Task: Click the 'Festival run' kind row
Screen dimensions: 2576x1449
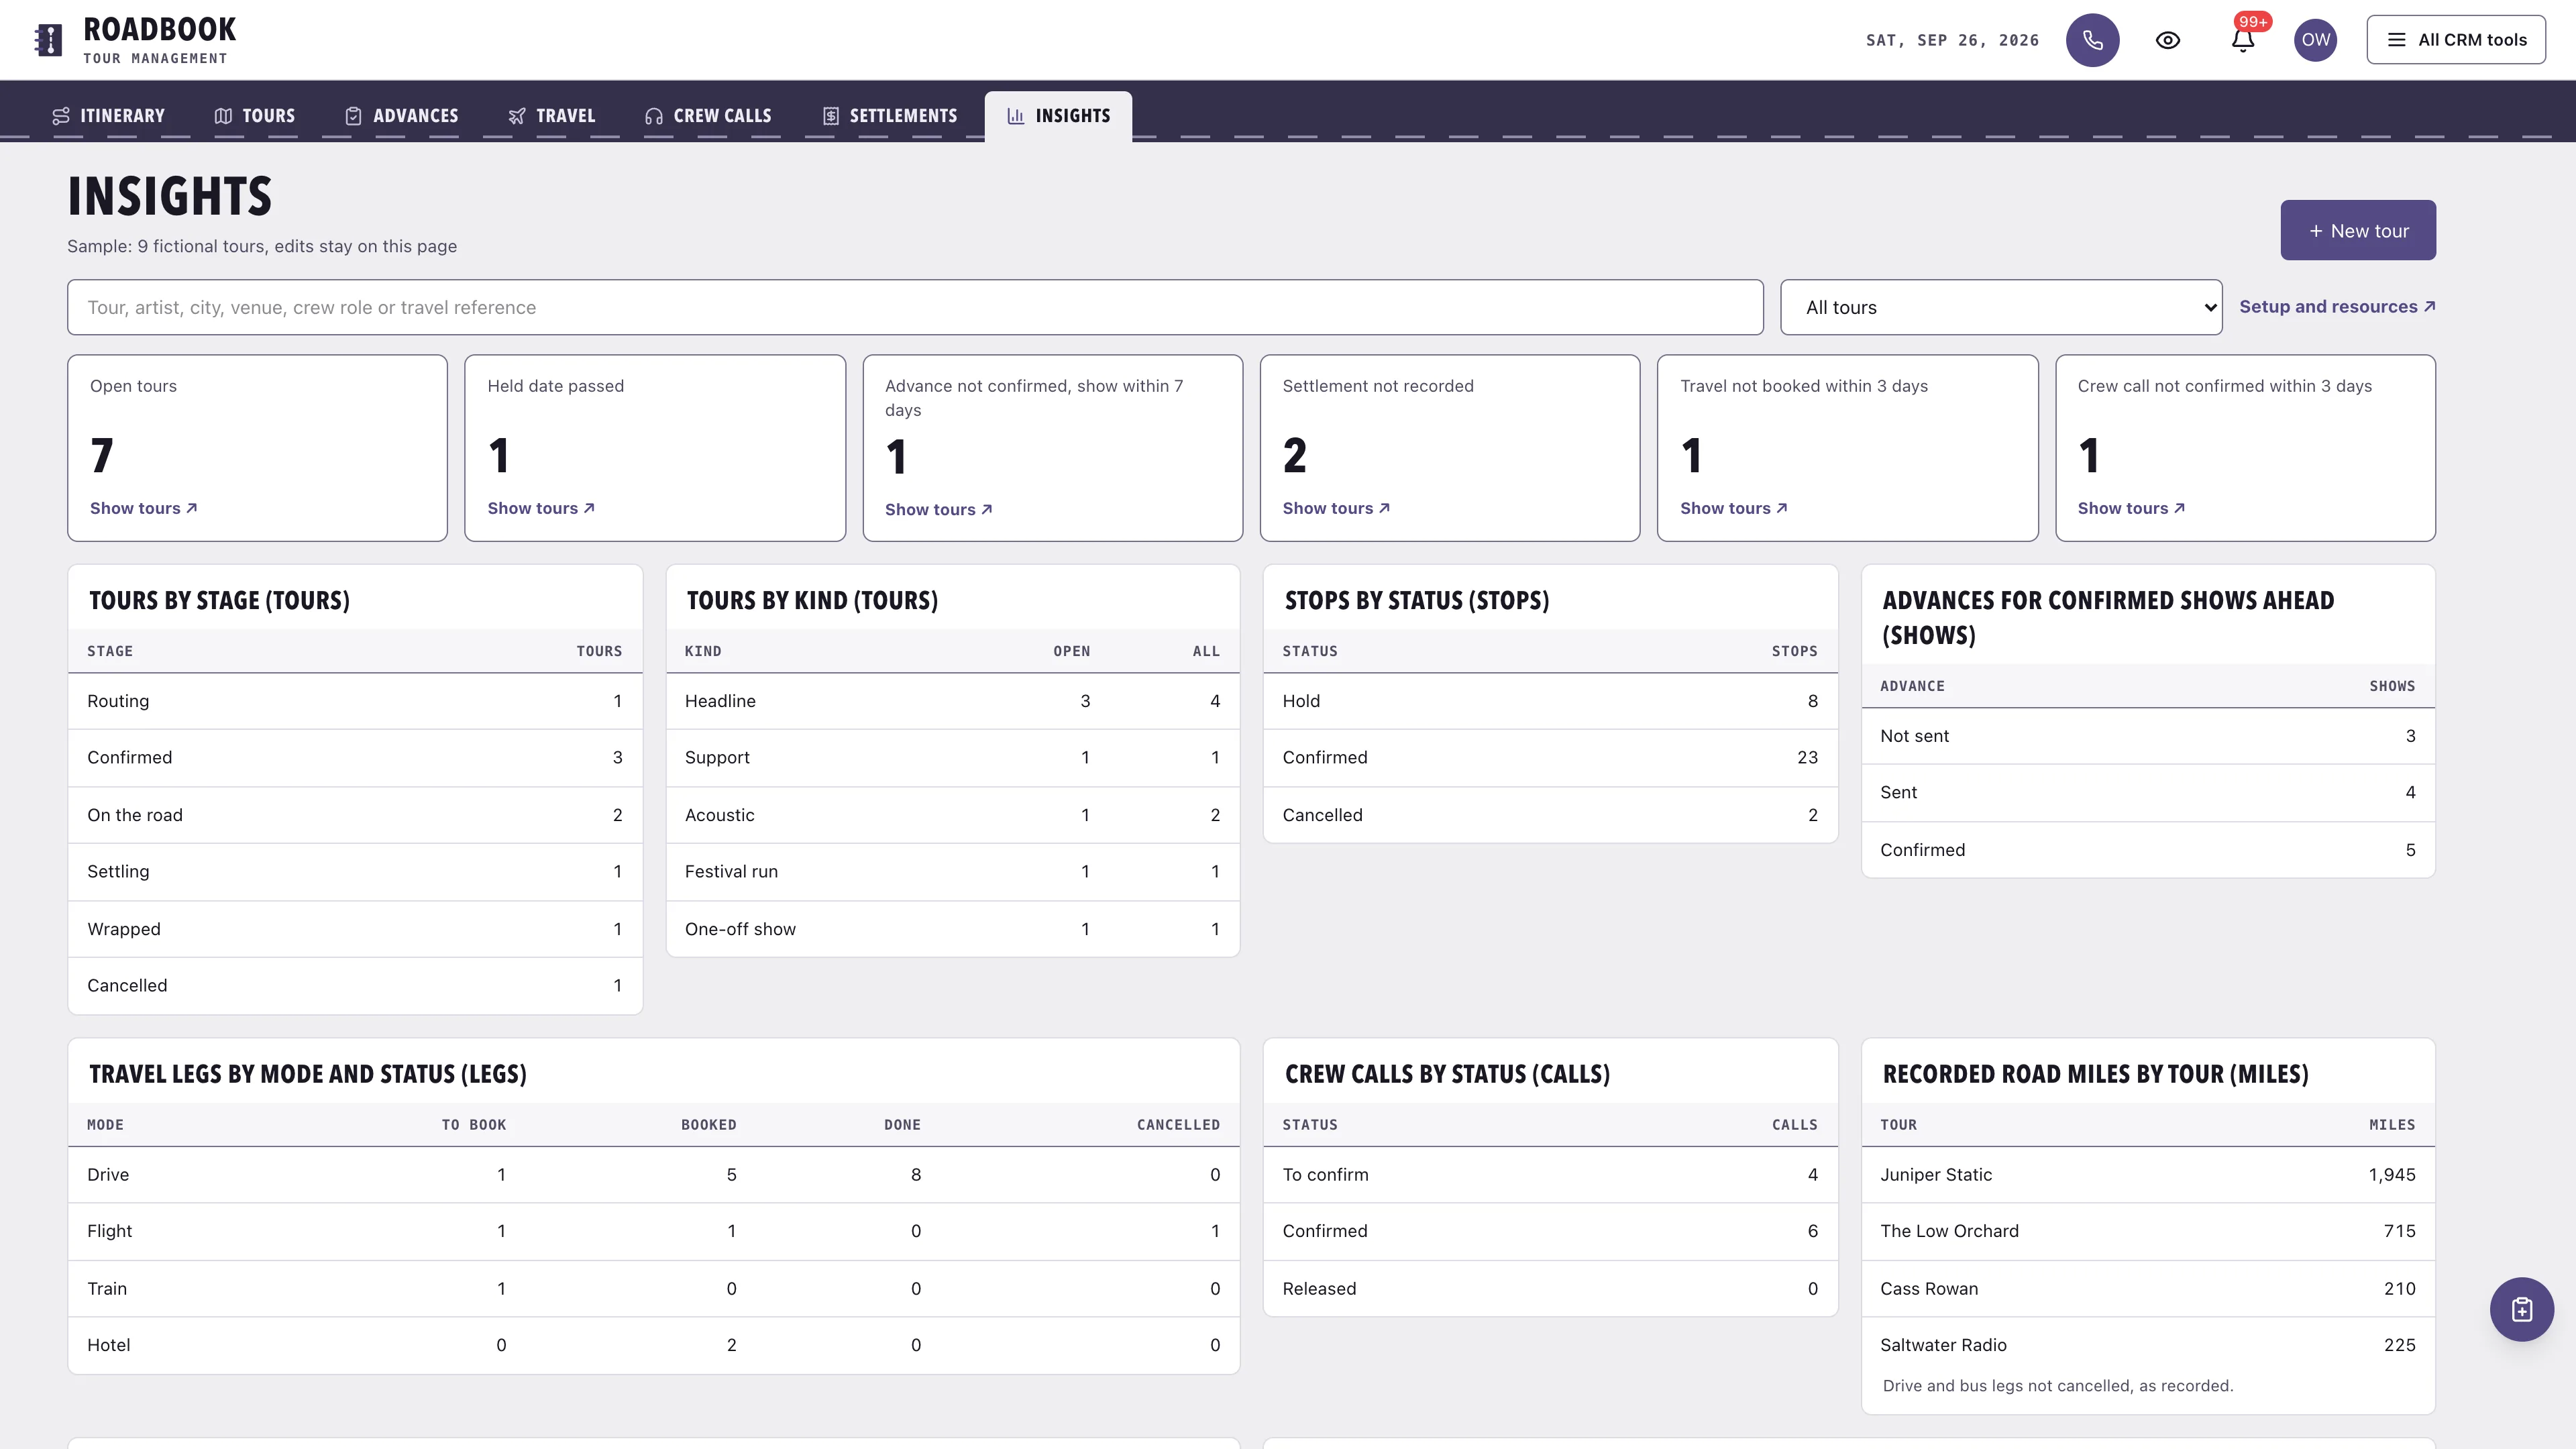Action: point(953,871)
